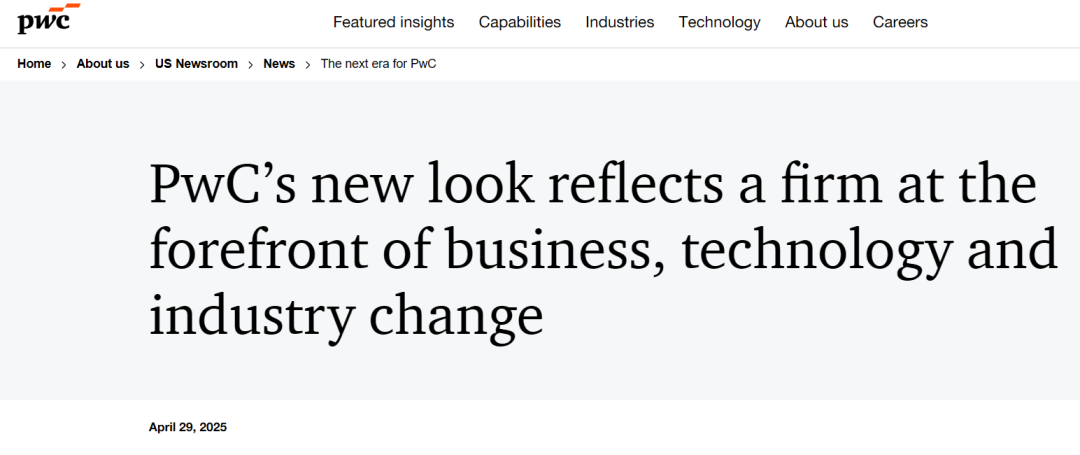Open About us in top navigation
Screen dimensions: 1080x455
click(x=817, y=22)
